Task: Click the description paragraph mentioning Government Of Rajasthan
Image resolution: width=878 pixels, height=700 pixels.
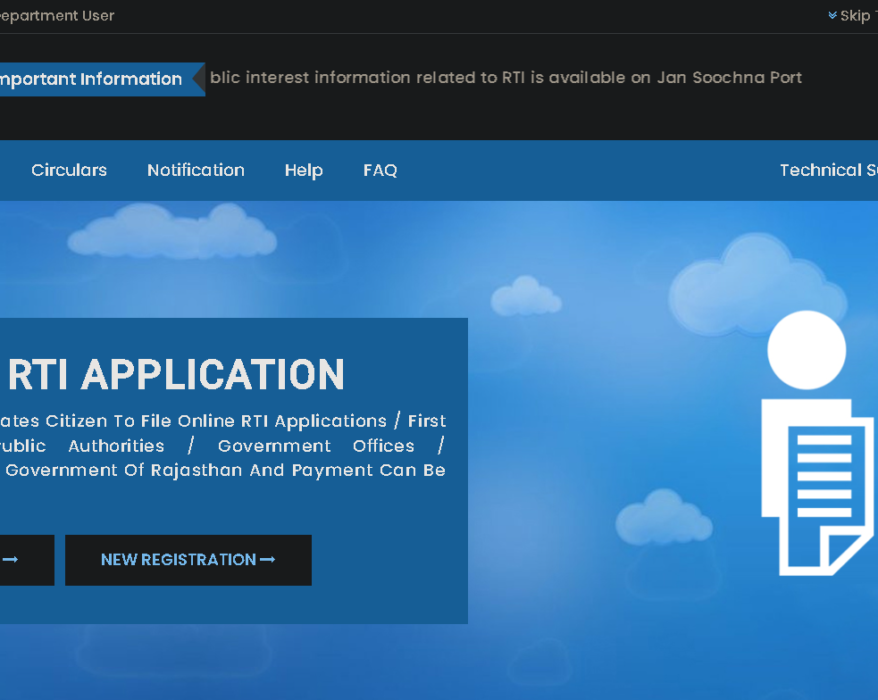Action: point(225,446)
